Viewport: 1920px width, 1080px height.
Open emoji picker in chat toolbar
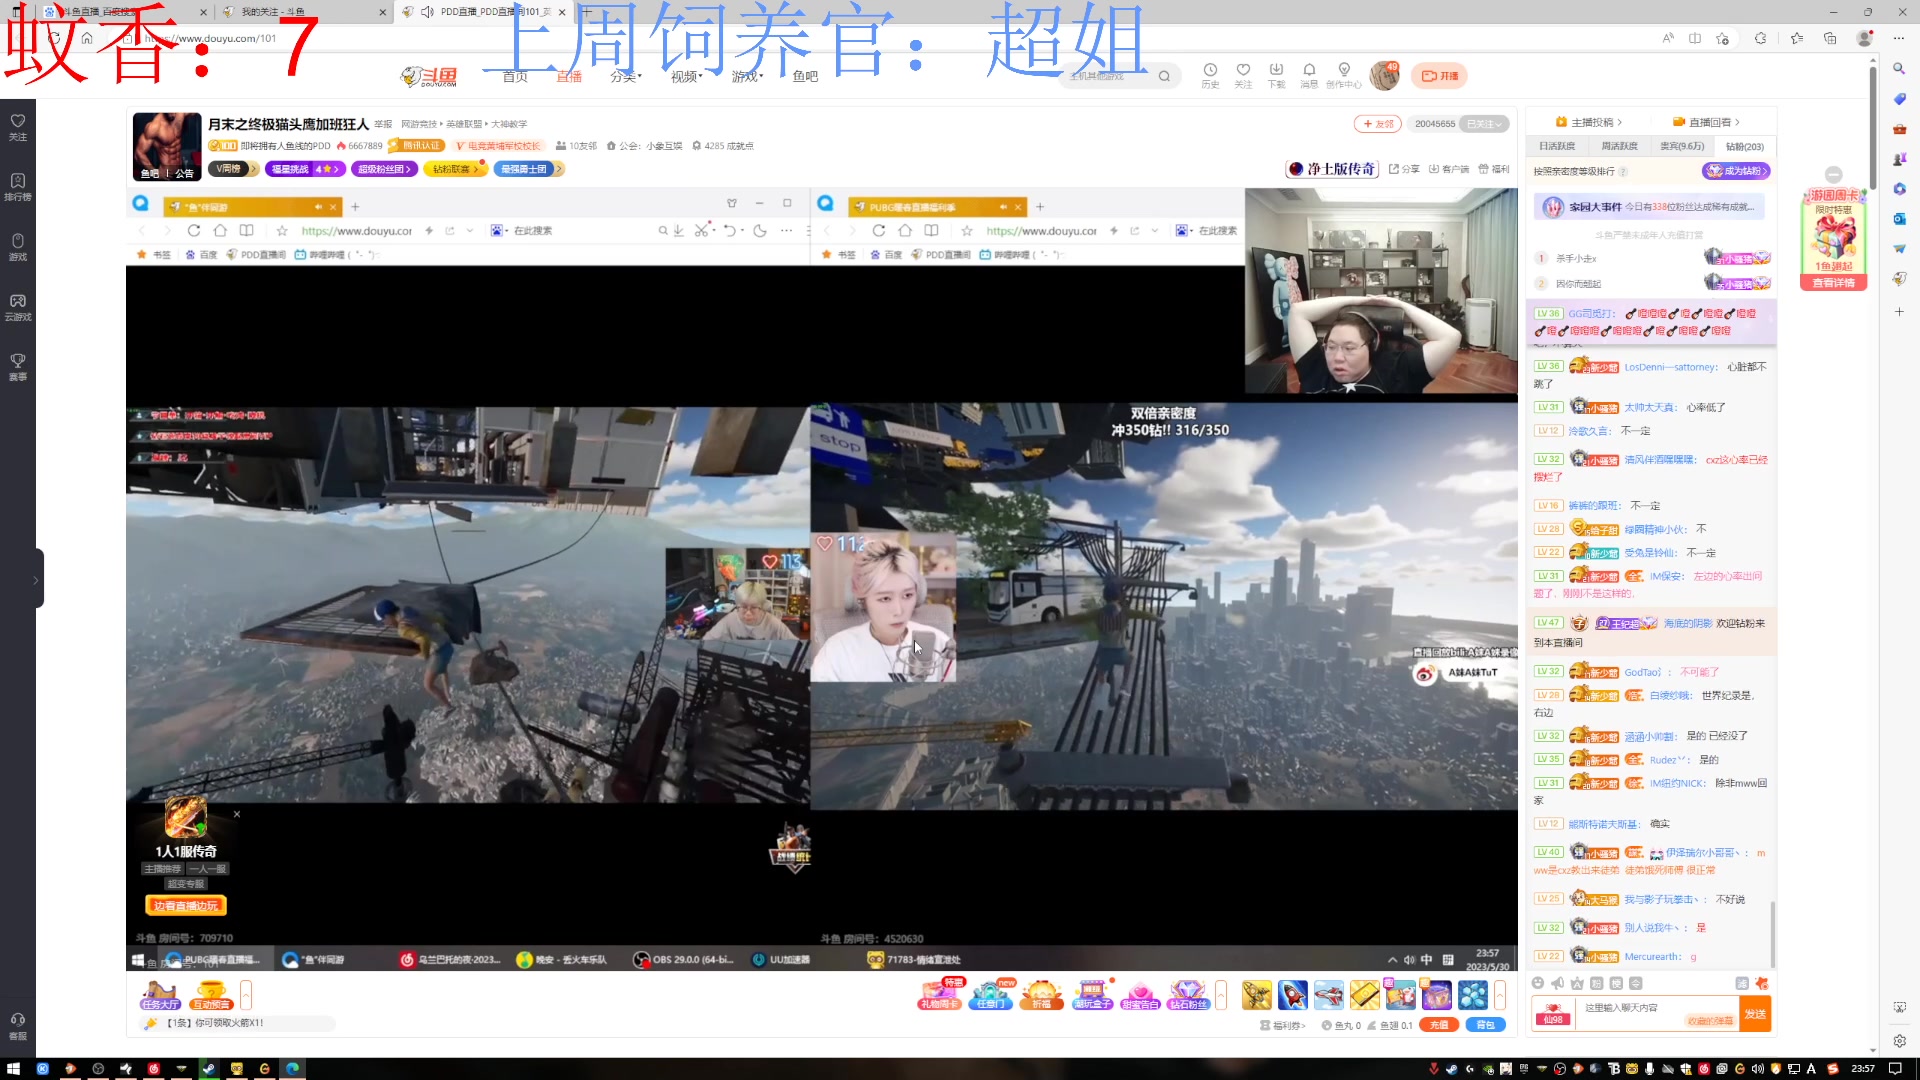point(1538,983)
